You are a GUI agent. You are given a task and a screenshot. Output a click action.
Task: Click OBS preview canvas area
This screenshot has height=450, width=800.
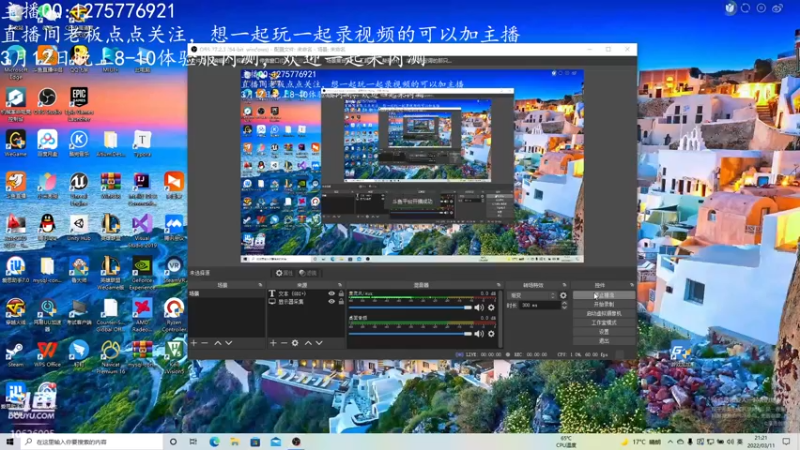point(412,166)
